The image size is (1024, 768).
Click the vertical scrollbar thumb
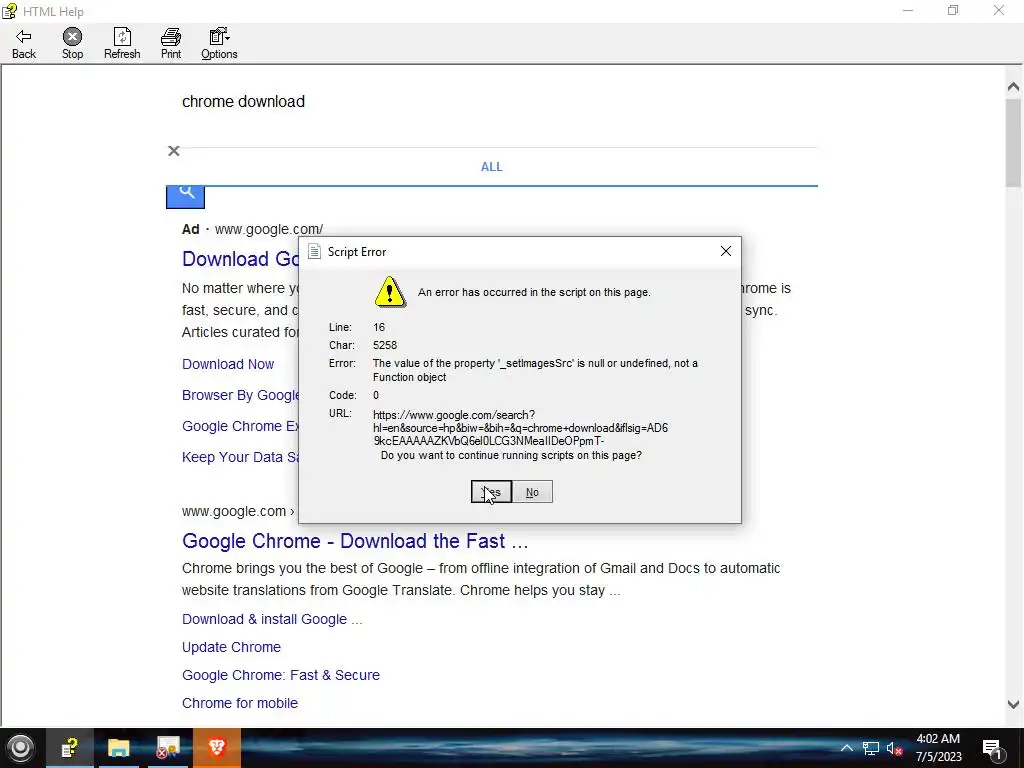[x=1013, y=142]
